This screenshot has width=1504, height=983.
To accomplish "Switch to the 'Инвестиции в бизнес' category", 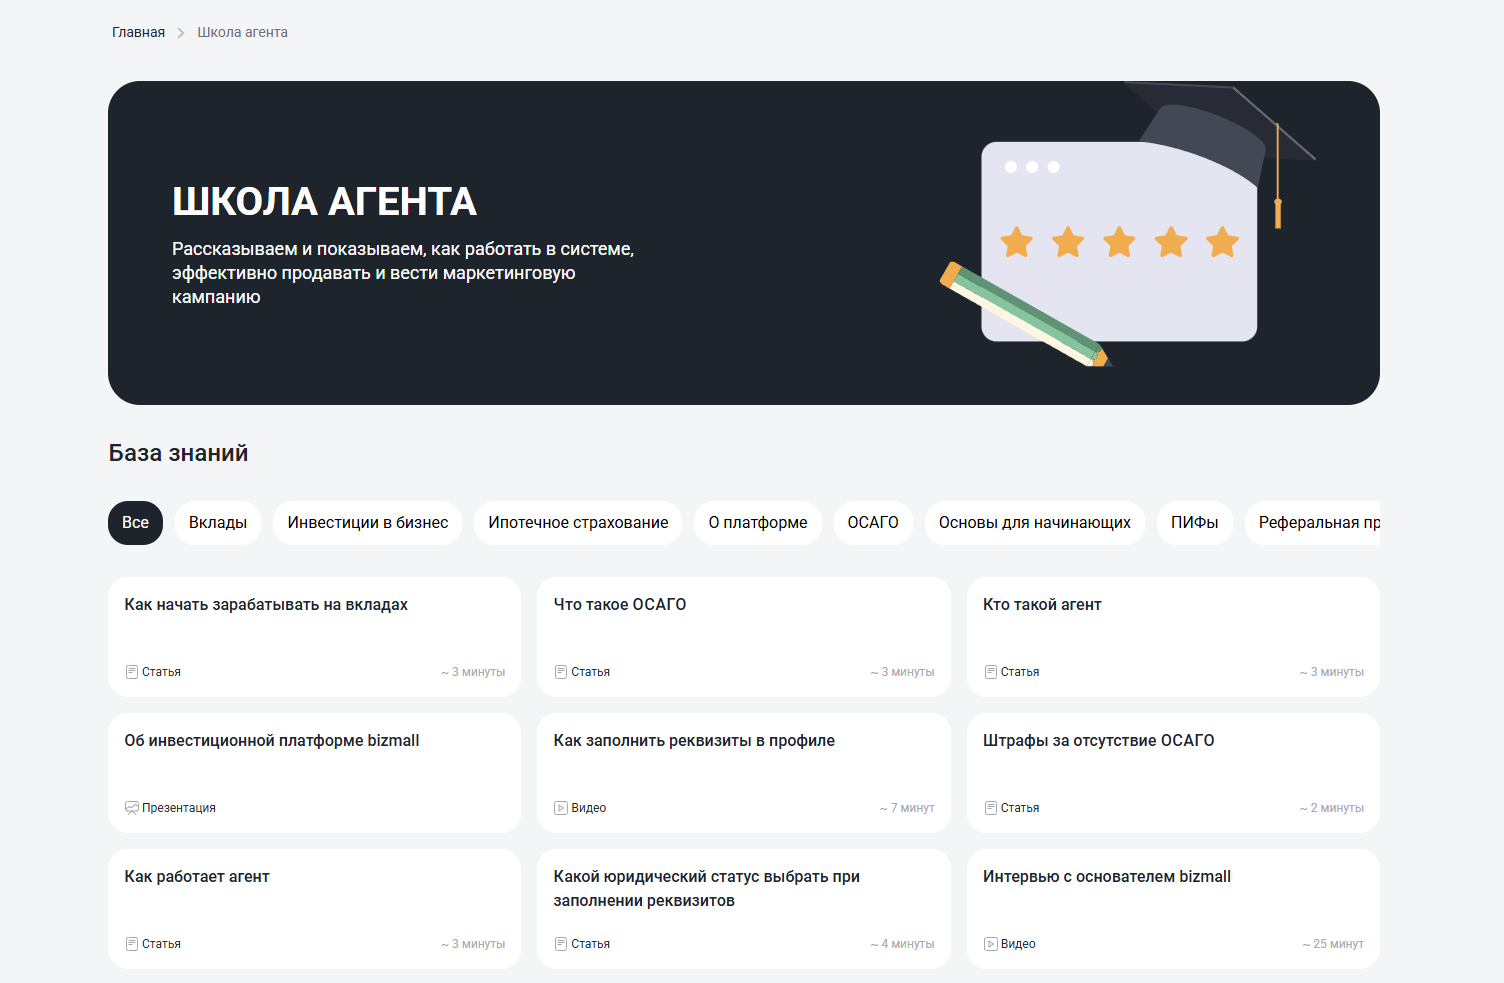I will click(x=367, y=522).
